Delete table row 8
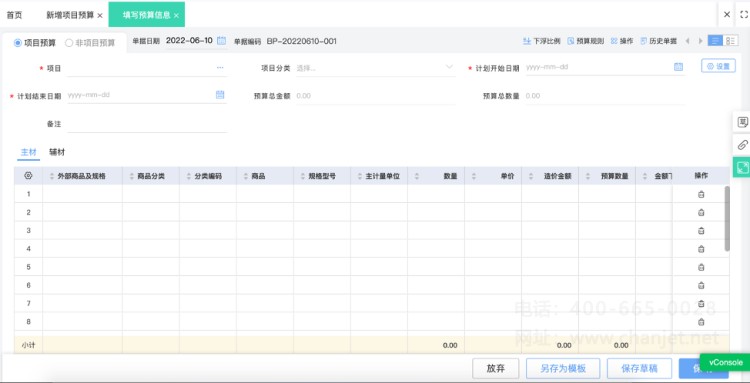 (701, 322)
